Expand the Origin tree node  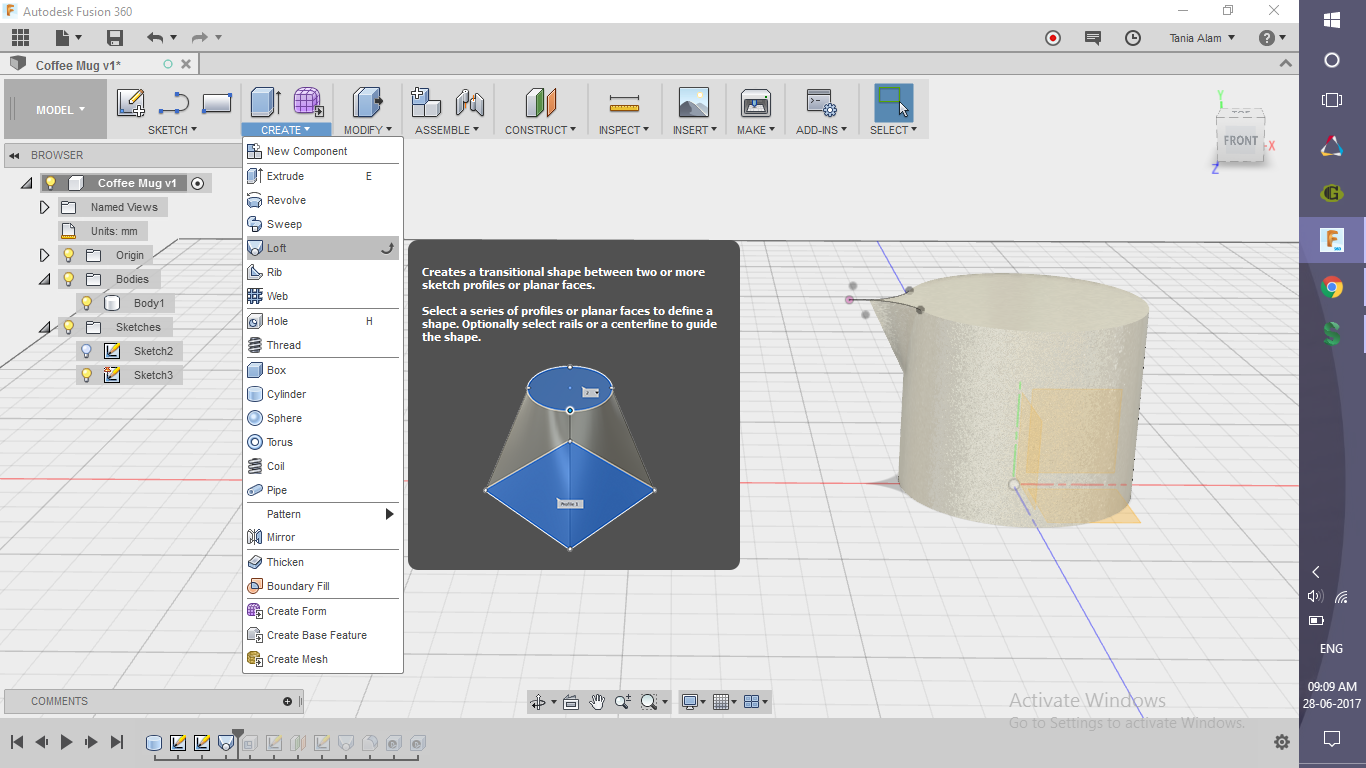point(44,255)
